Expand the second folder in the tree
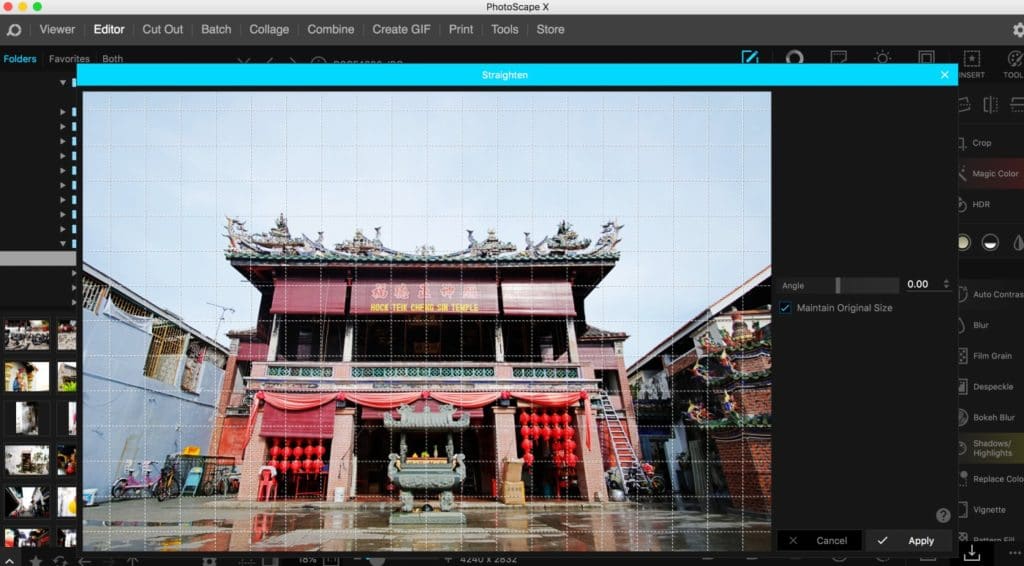 62,112
